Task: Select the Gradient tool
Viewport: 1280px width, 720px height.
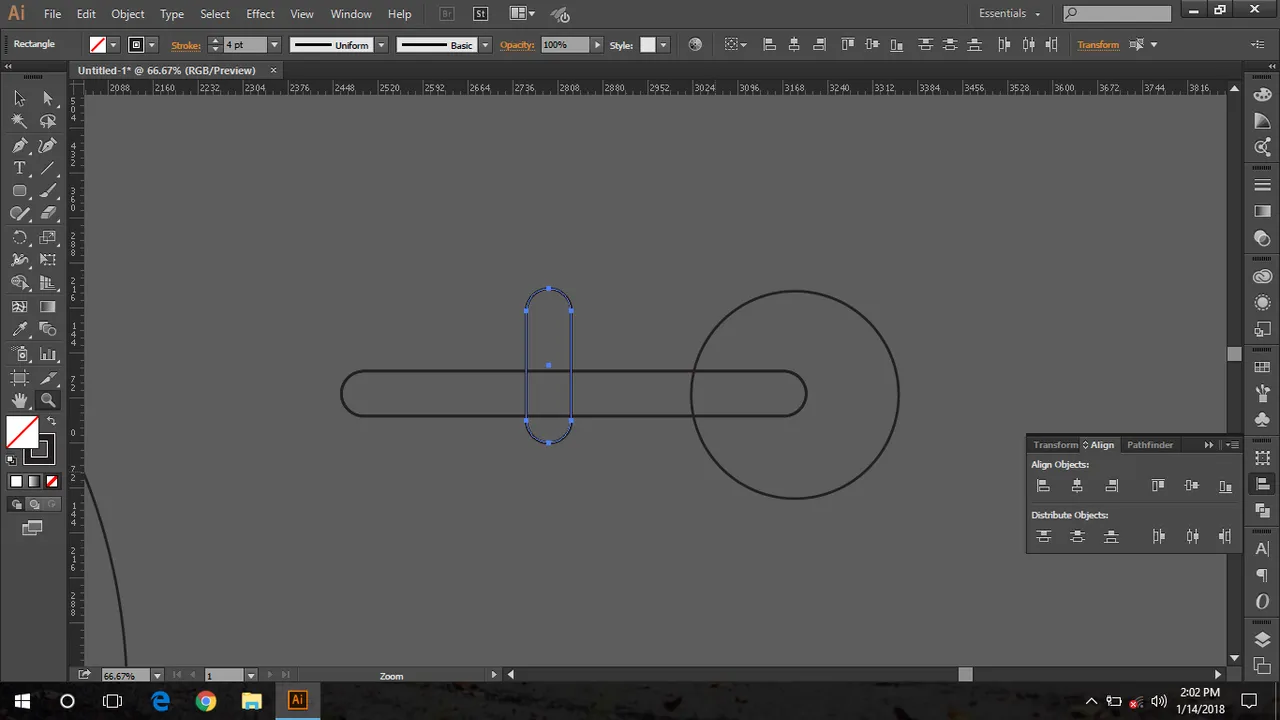Action: [48, 307]
